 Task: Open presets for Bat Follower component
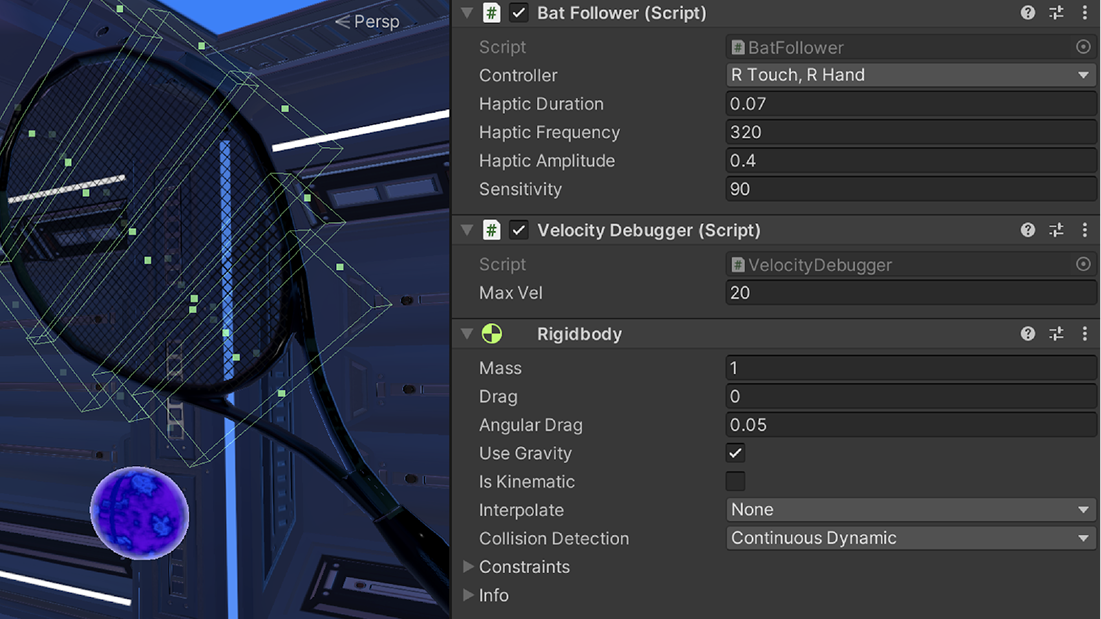coord(1056,13)
